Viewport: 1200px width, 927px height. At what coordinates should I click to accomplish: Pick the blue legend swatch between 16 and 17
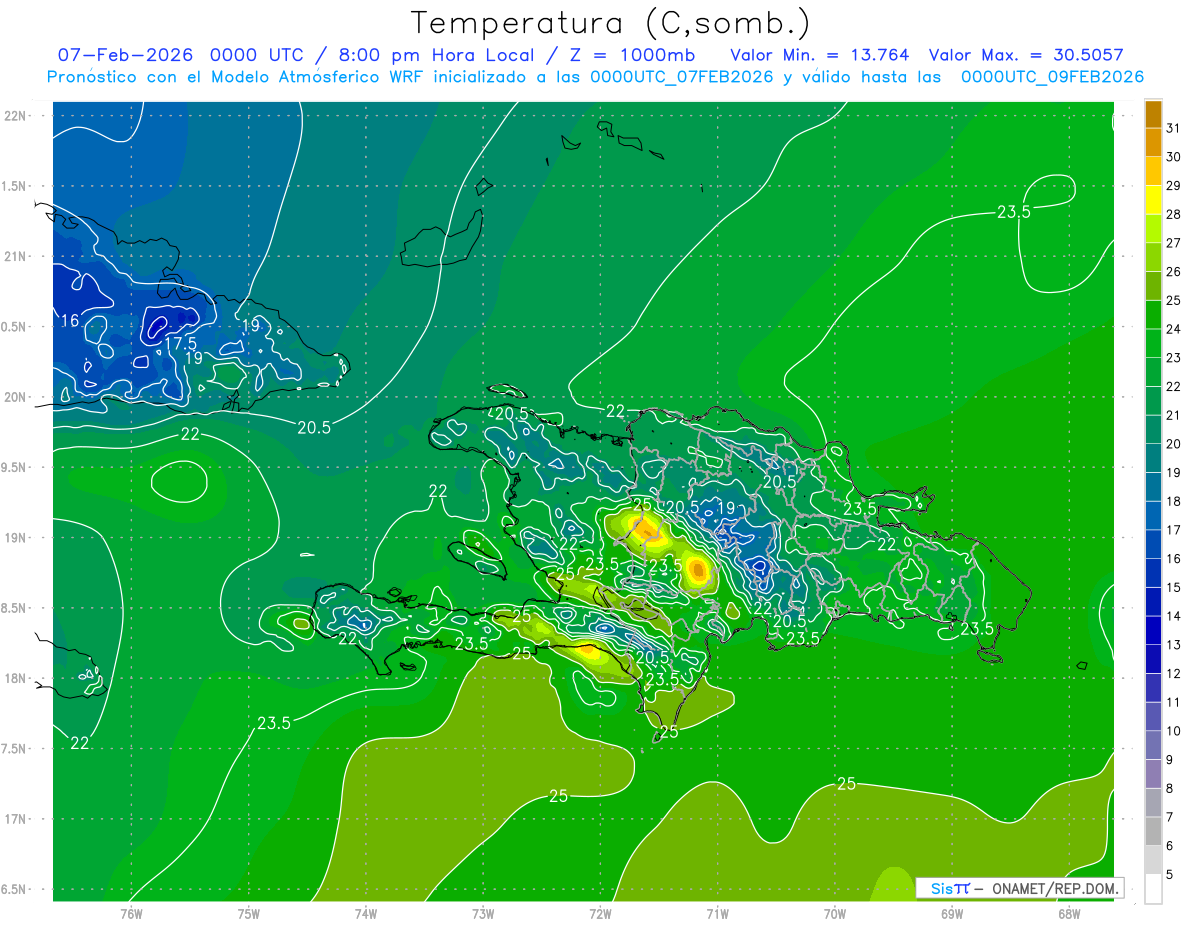click(1153, 544)
